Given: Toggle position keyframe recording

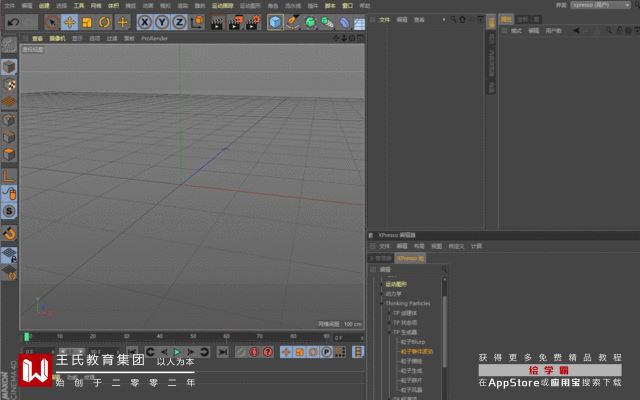Looking at the screenshot, I should click(x=286, y=352).
